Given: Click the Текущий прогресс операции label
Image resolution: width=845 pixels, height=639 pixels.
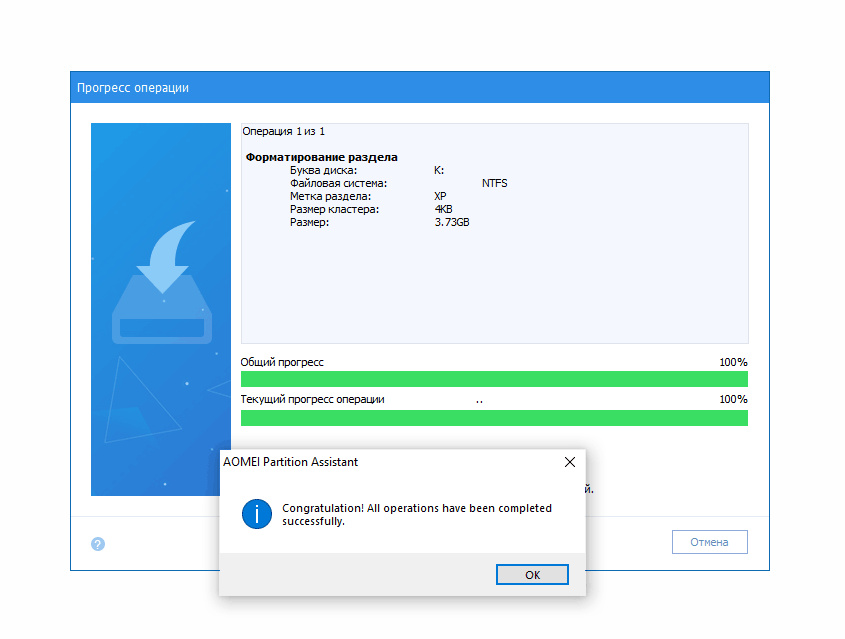Looking at the screenshot, I should [313, 399].
